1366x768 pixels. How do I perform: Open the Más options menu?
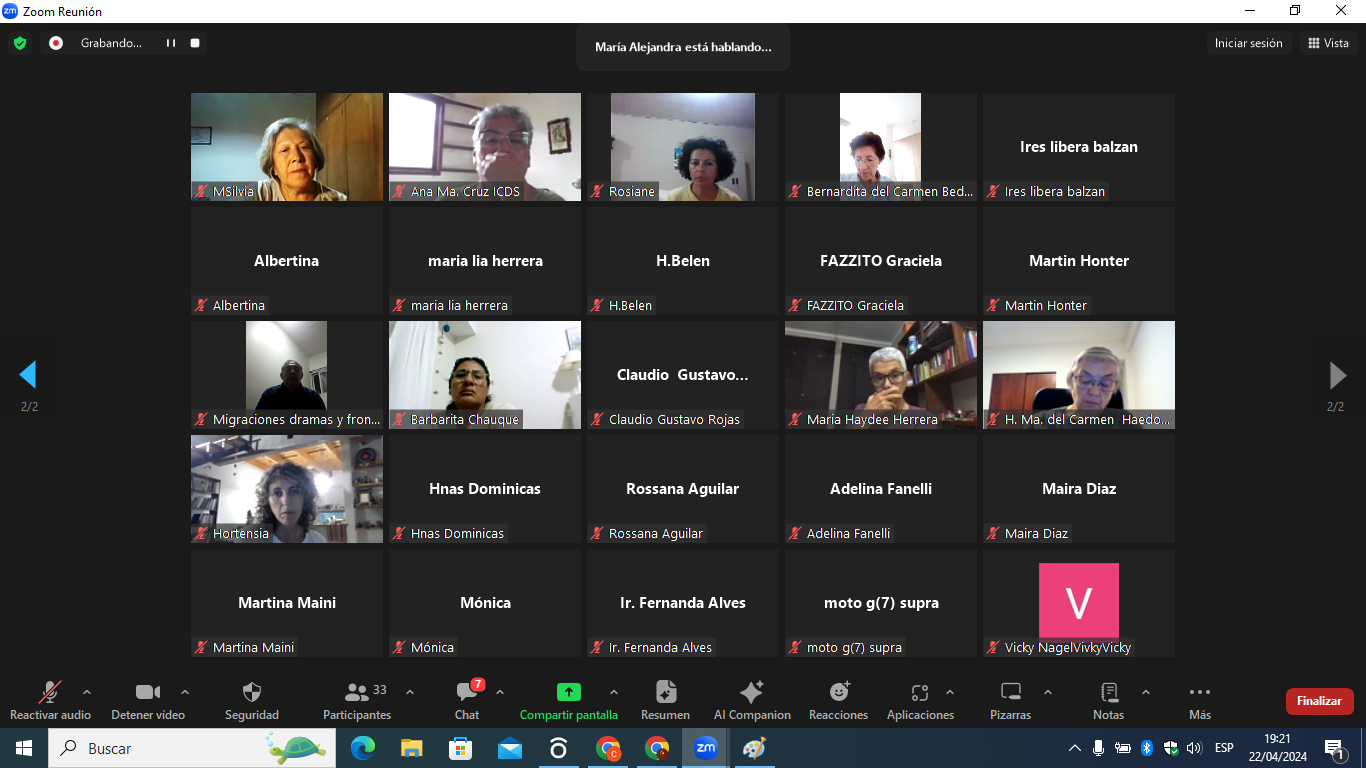1200,701
